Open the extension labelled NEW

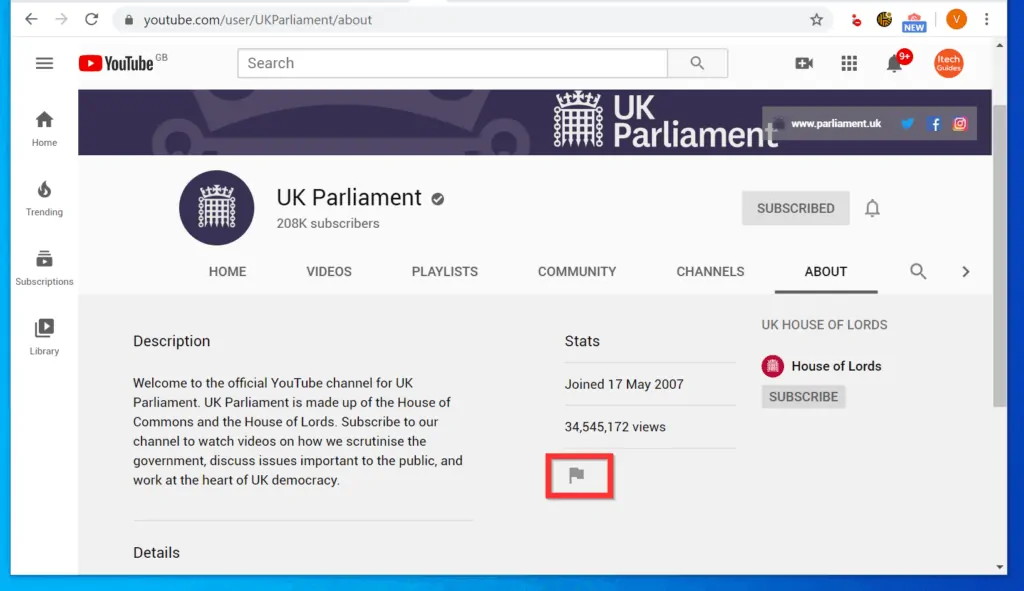[x=914, y=22]
